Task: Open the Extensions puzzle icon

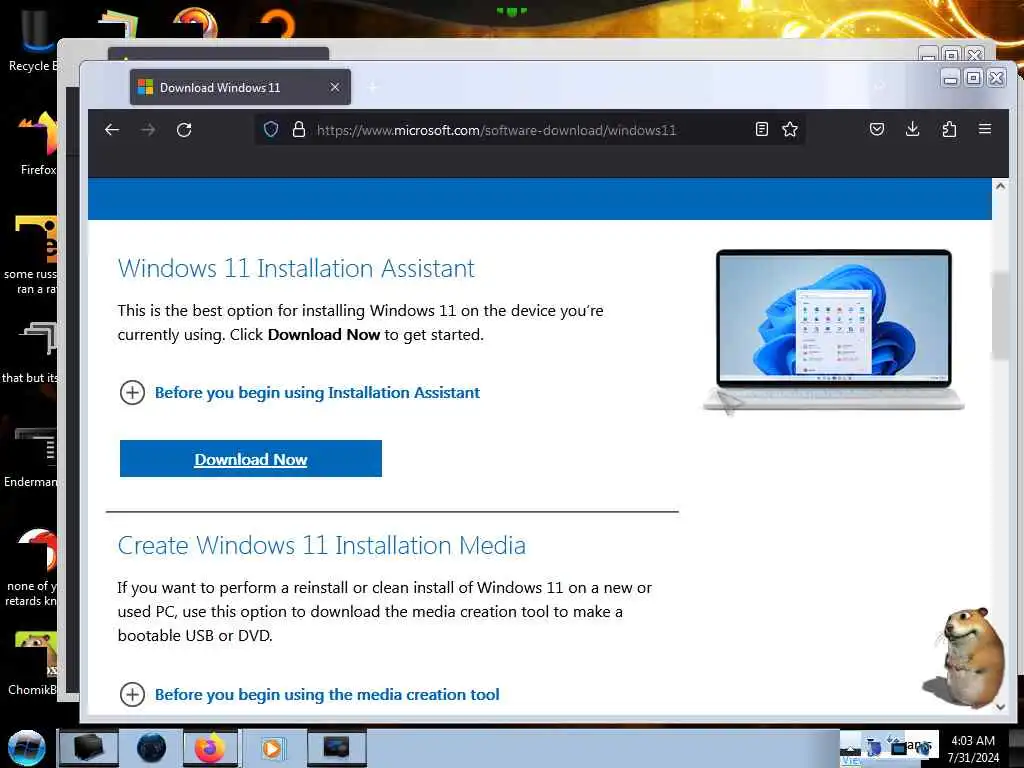Action: tap(949, 129)
